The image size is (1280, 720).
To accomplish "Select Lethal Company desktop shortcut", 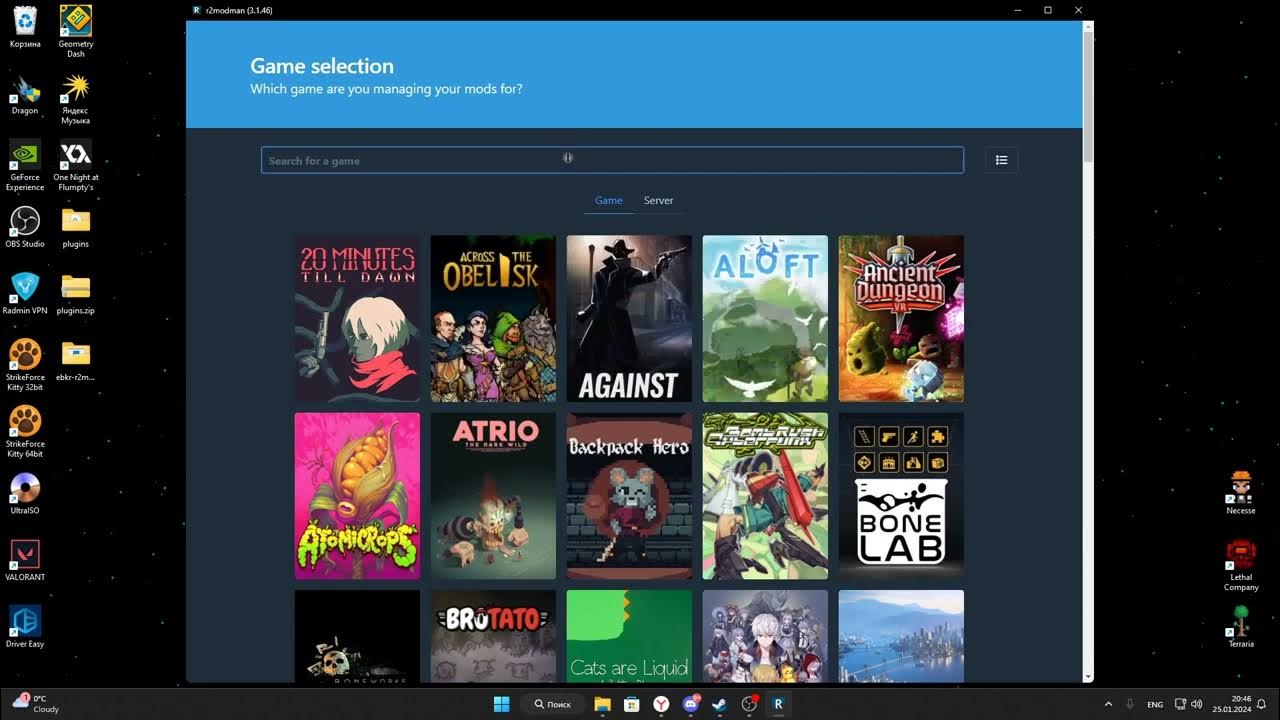I will point(1241,565).
